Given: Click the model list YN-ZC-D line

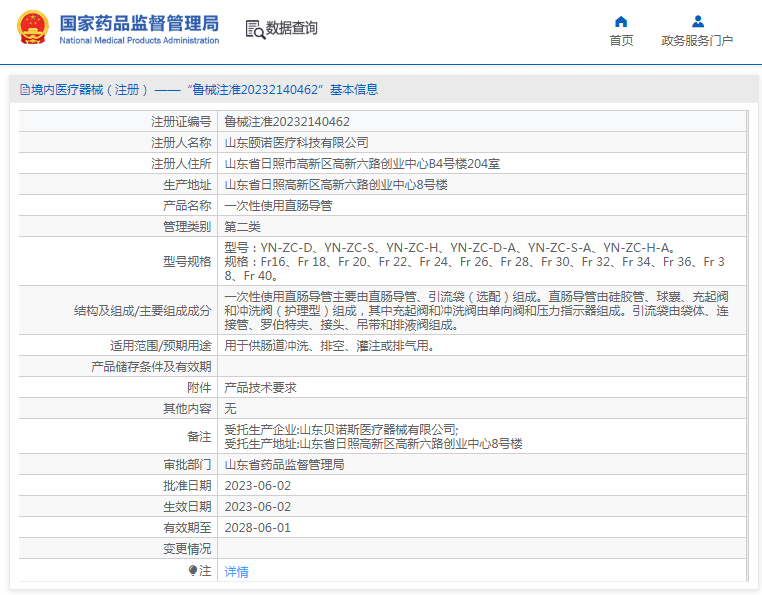Looking at the screenshot, I should [x=450, y=247].
